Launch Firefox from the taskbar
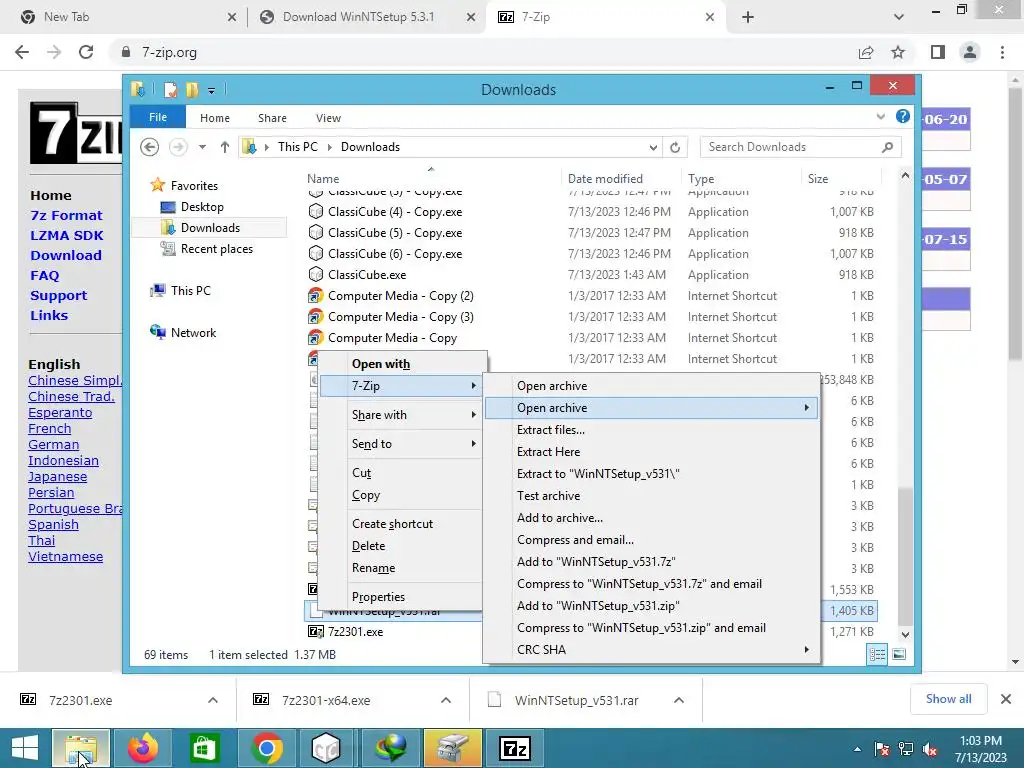 (142, 748)
